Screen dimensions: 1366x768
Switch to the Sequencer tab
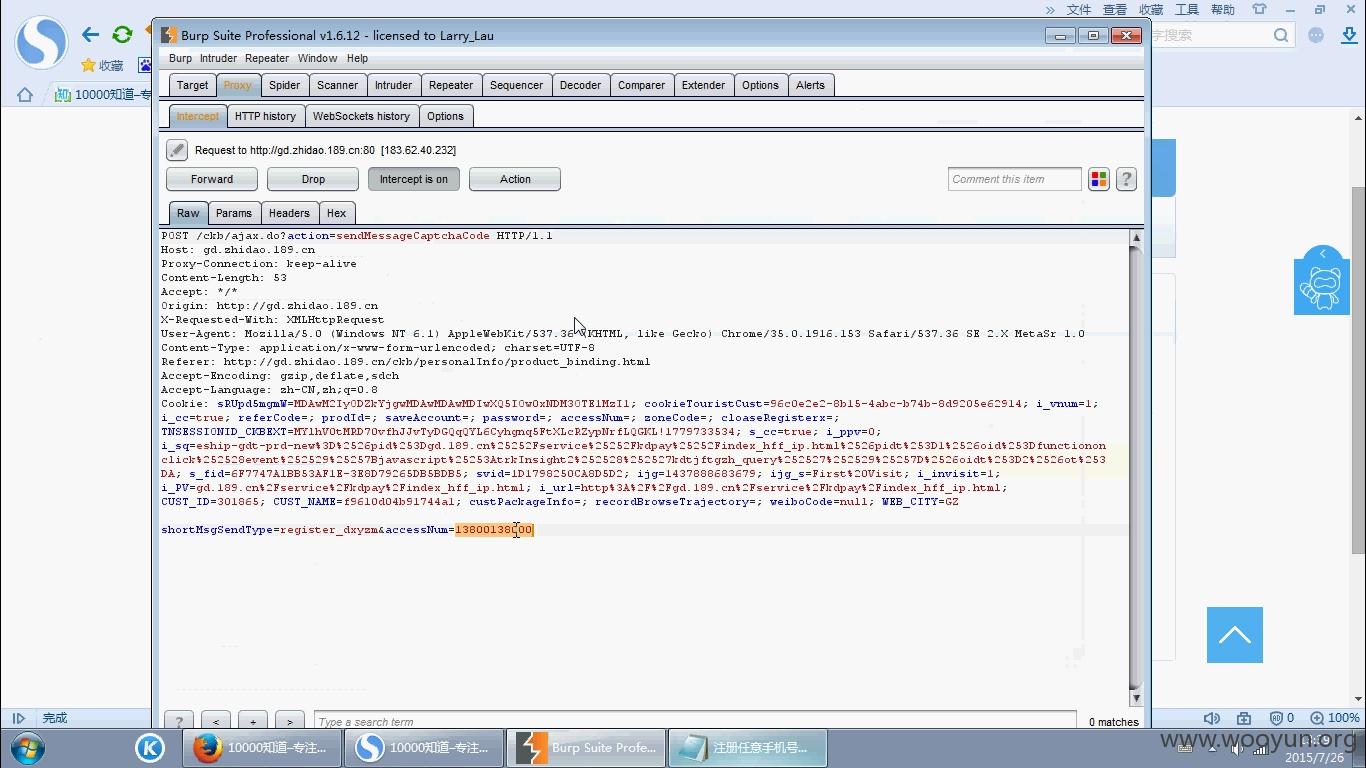pyautogui.click(x=516, y=85)
